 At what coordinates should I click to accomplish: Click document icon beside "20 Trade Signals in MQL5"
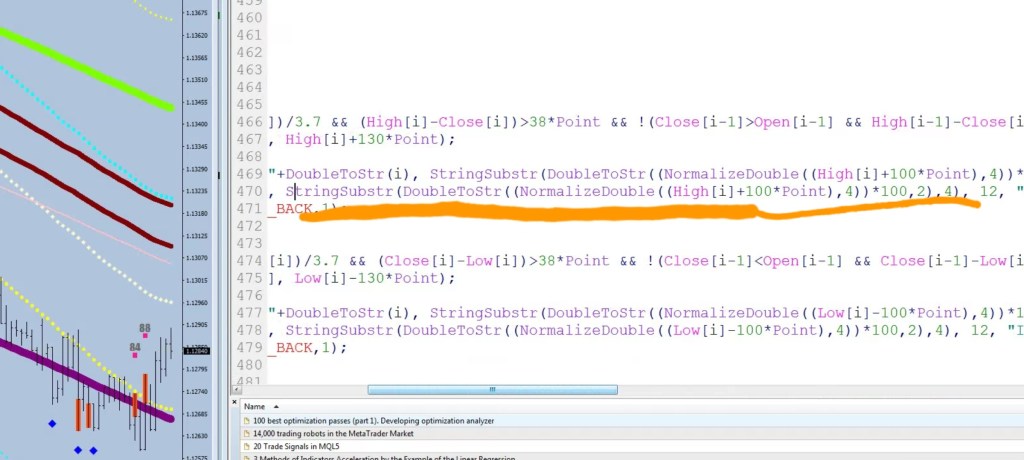247,446
